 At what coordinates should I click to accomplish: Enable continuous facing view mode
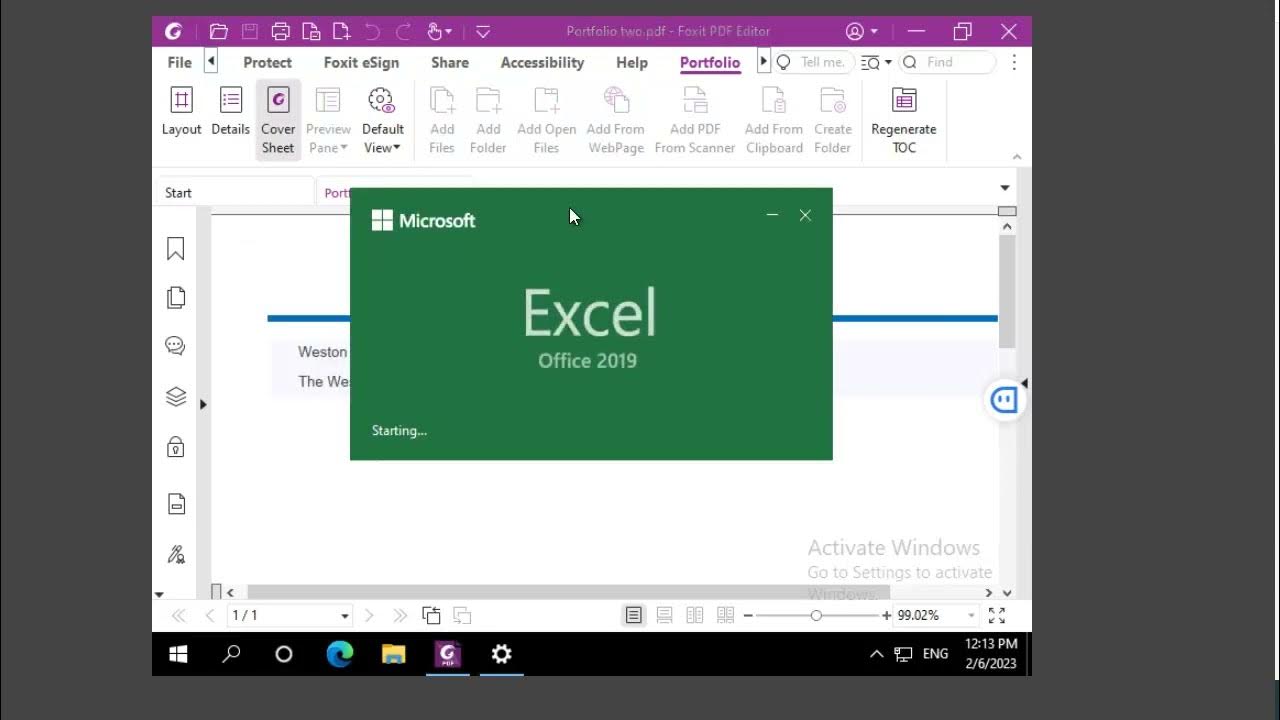point(726,615)
